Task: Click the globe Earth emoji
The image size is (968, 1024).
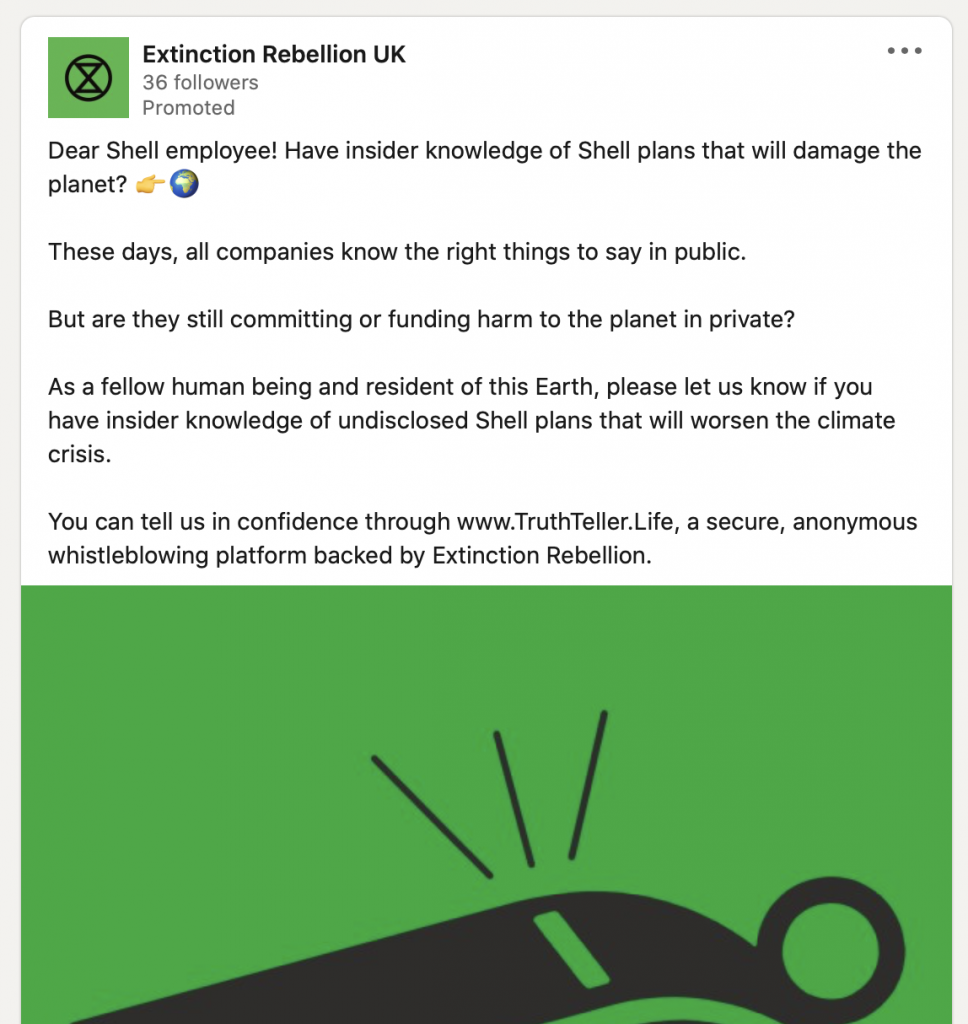Action: tap(184, 184)
